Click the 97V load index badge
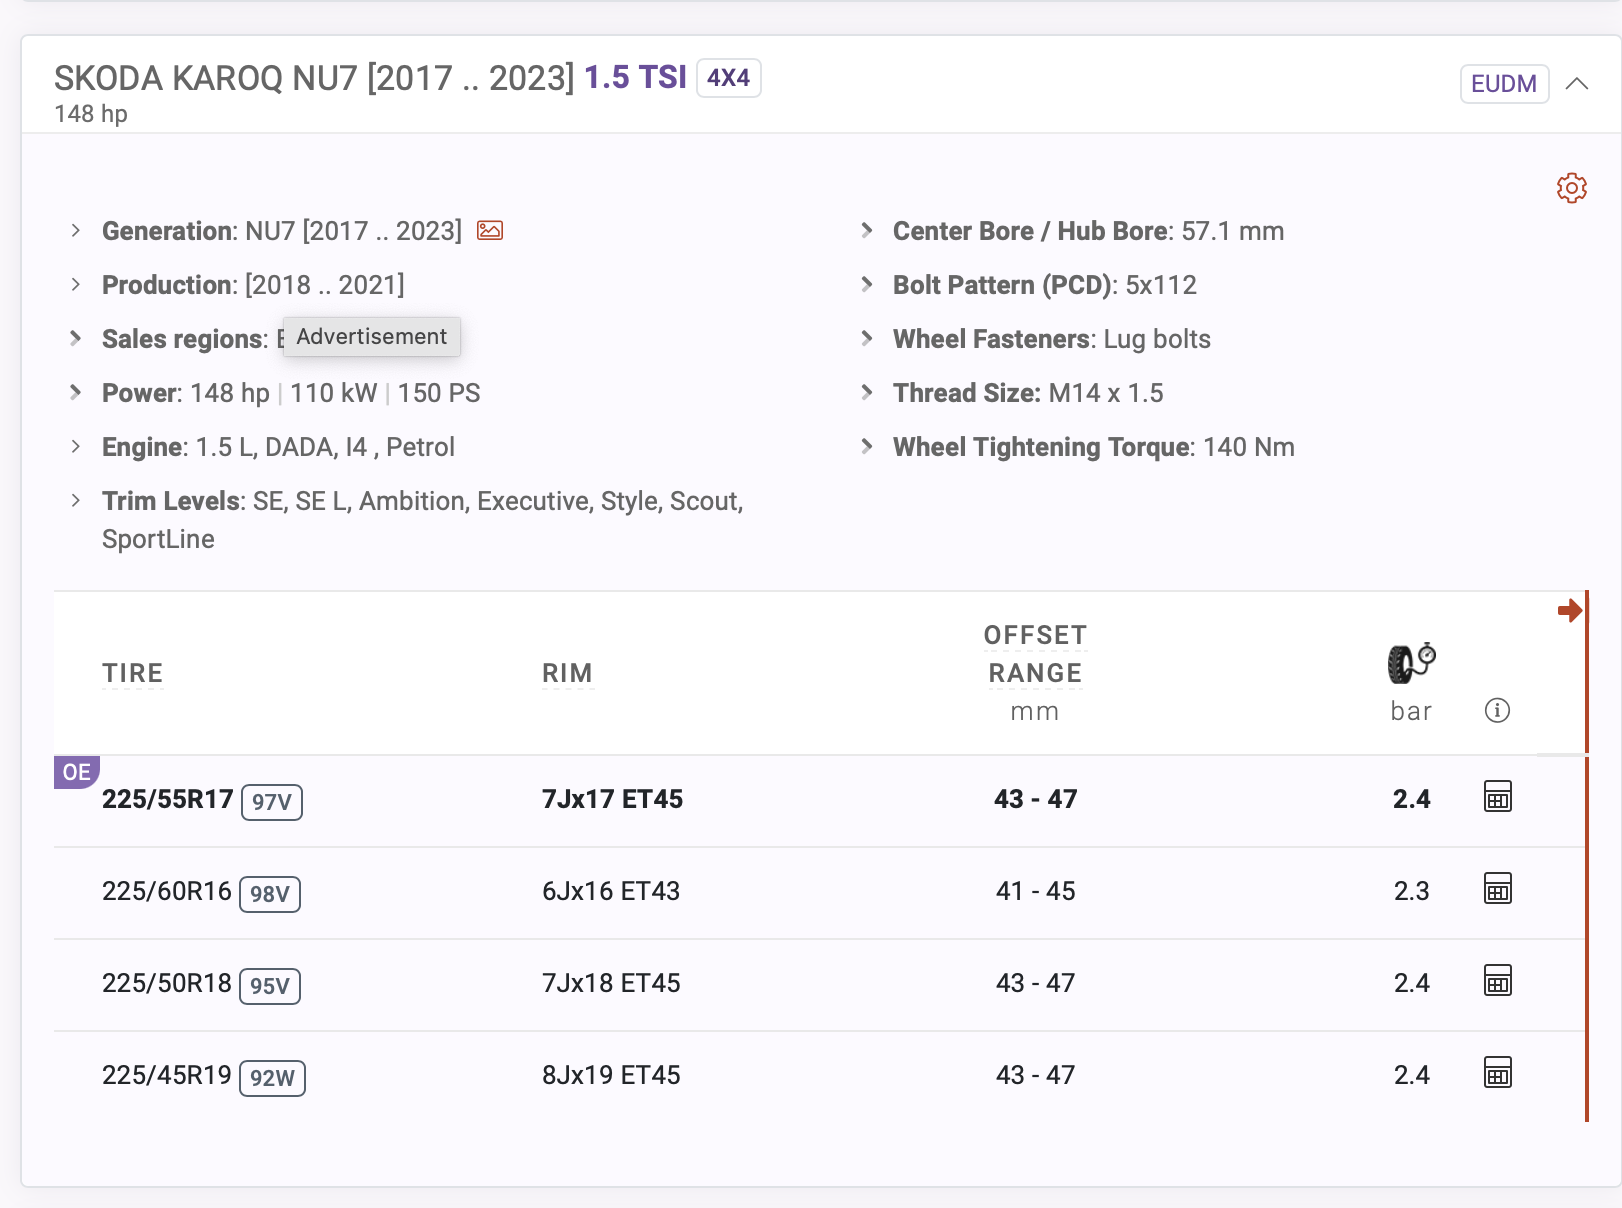This screenshot has height=1208, width=1622. tap(272, 802)
